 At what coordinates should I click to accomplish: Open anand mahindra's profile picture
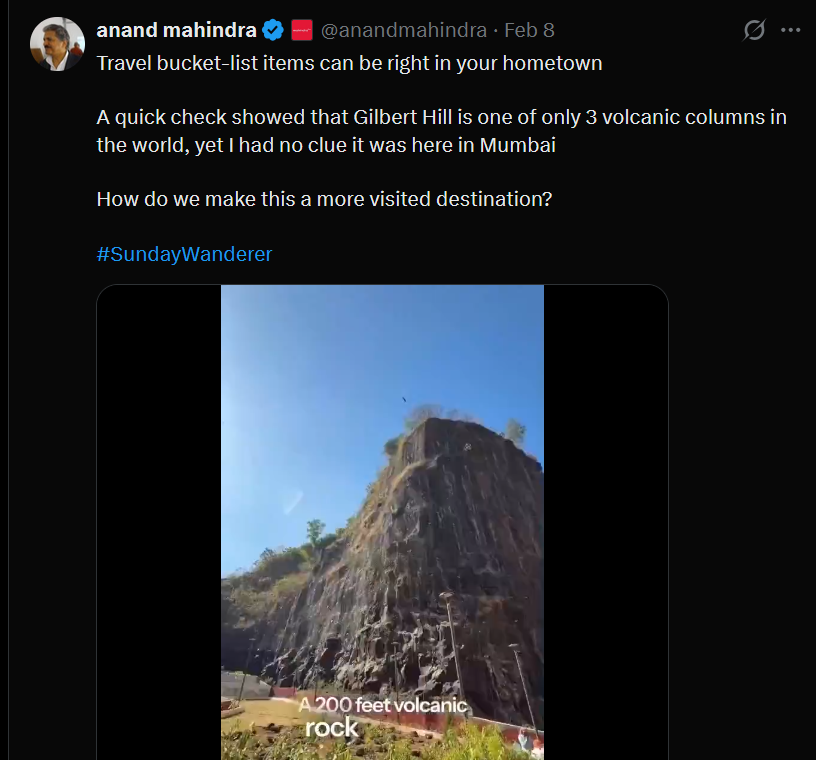pos(57,44)
